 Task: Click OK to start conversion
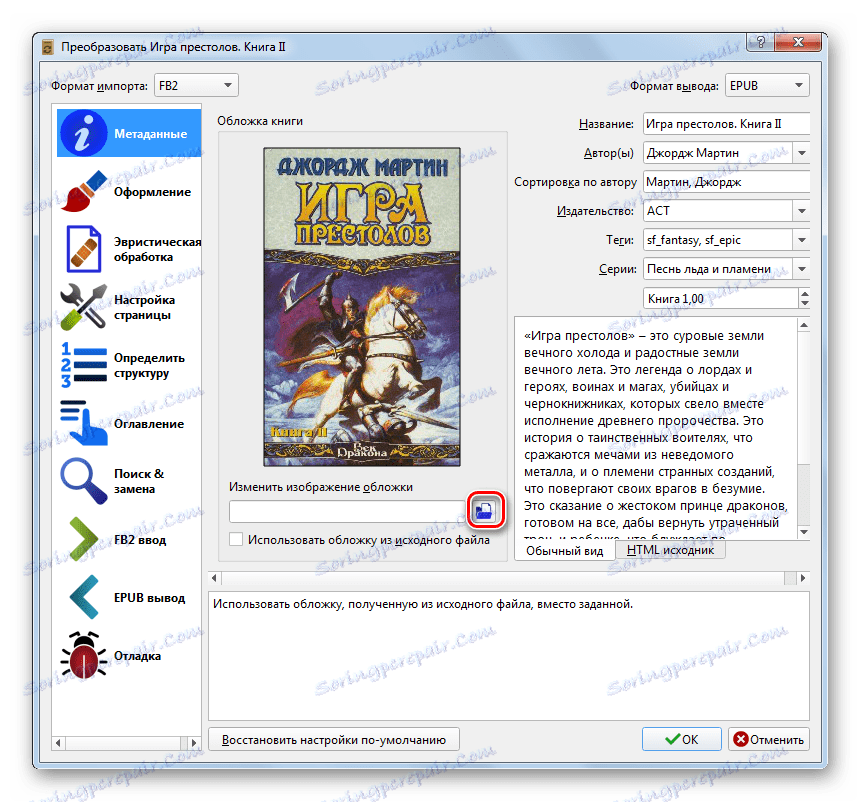pos(681,739)
